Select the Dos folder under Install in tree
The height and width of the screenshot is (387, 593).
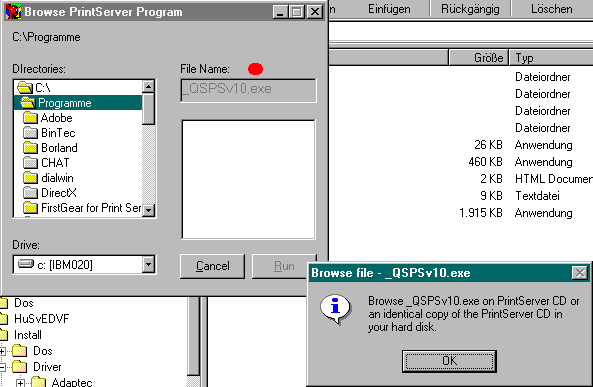(42, 351)
